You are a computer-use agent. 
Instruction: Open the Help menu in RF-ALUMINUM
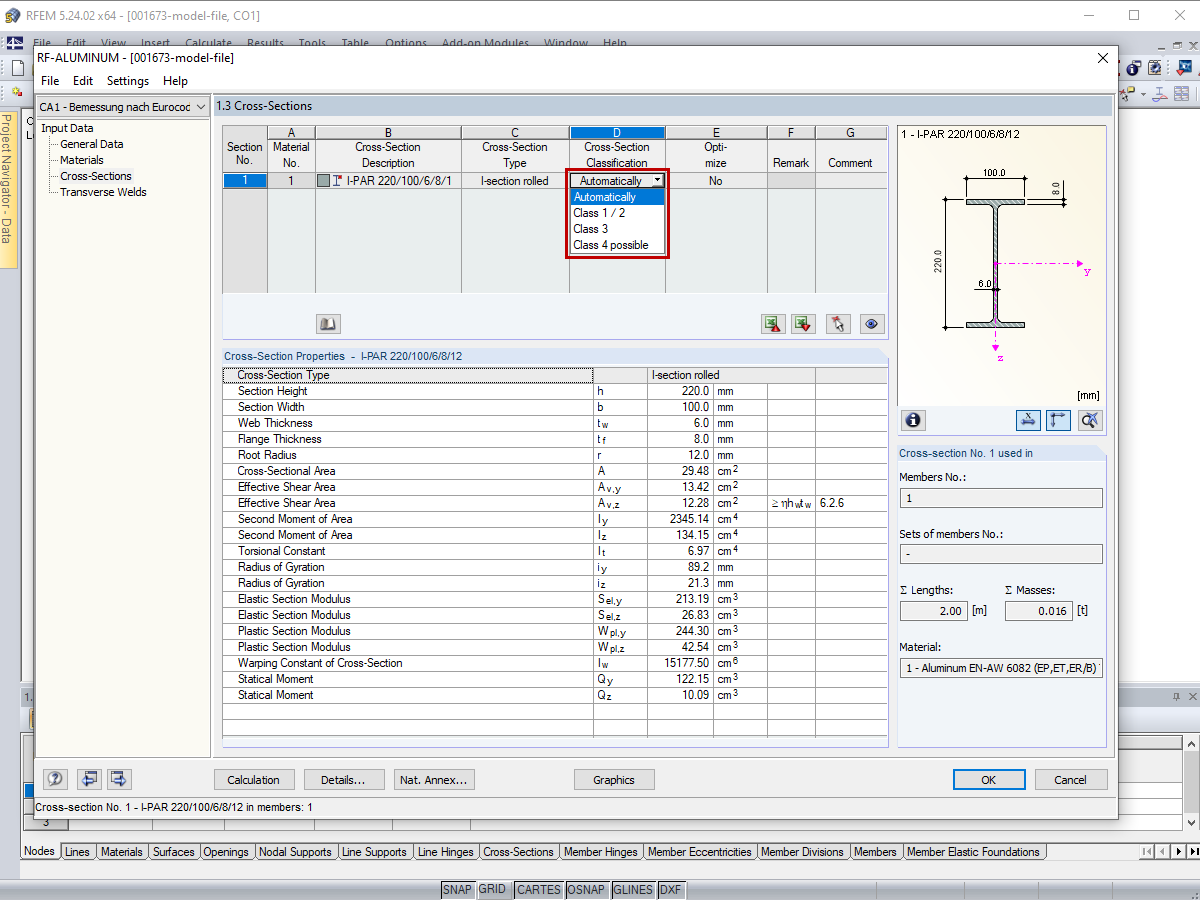[175, 81]
